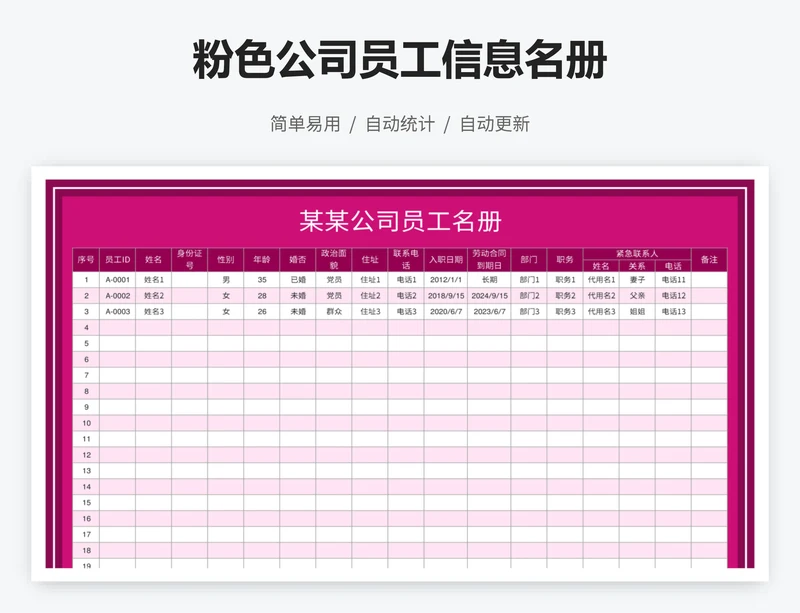Image resolution: width=800 pixels, height=613 pixels.
Task: Click the 代用名2 emergency contact cell
Action: tap(601, 296)
